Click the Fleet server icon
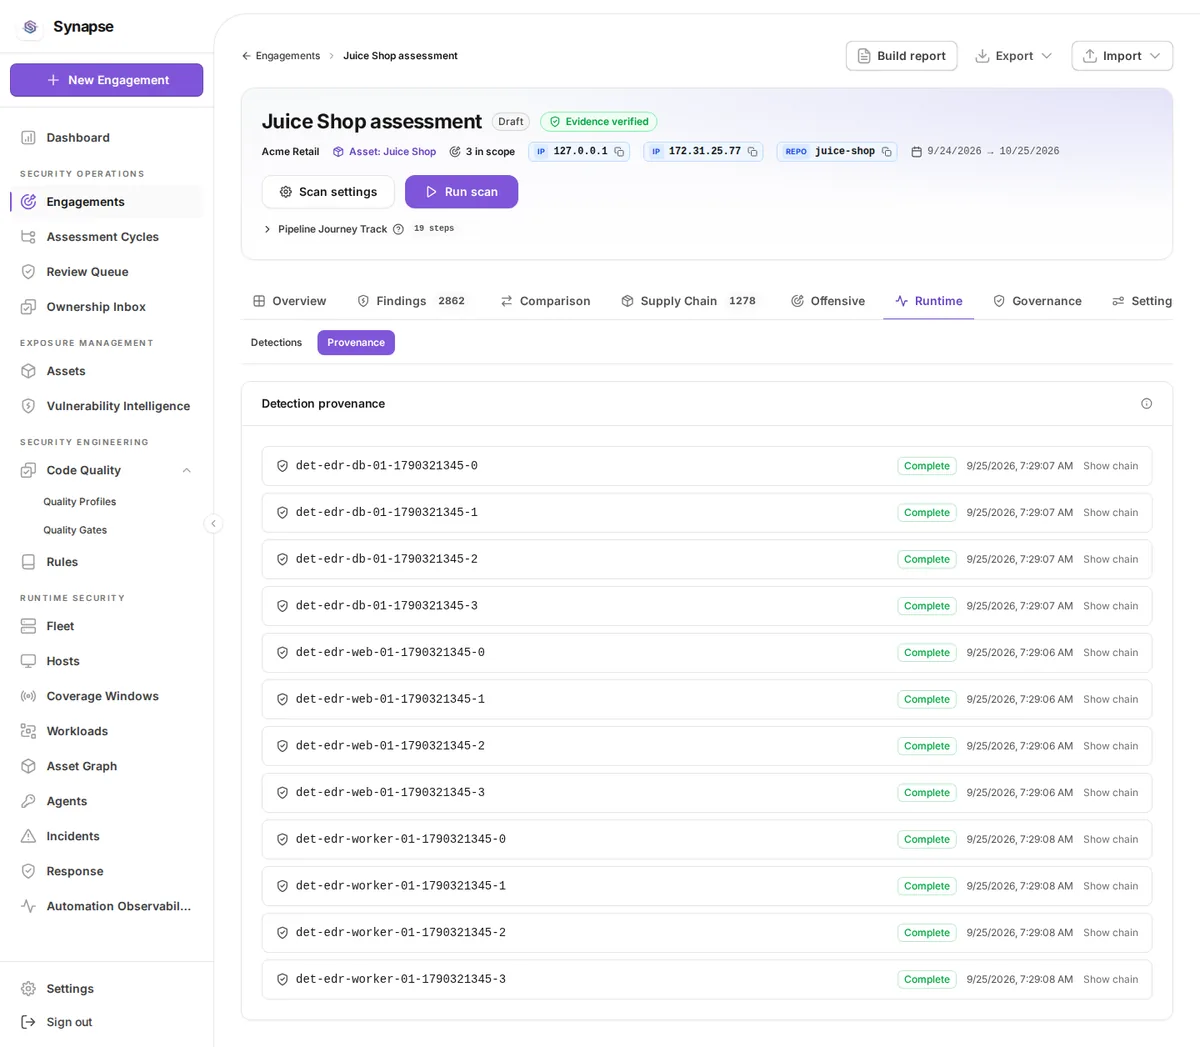1200x1047 pixels. (28, 626)
